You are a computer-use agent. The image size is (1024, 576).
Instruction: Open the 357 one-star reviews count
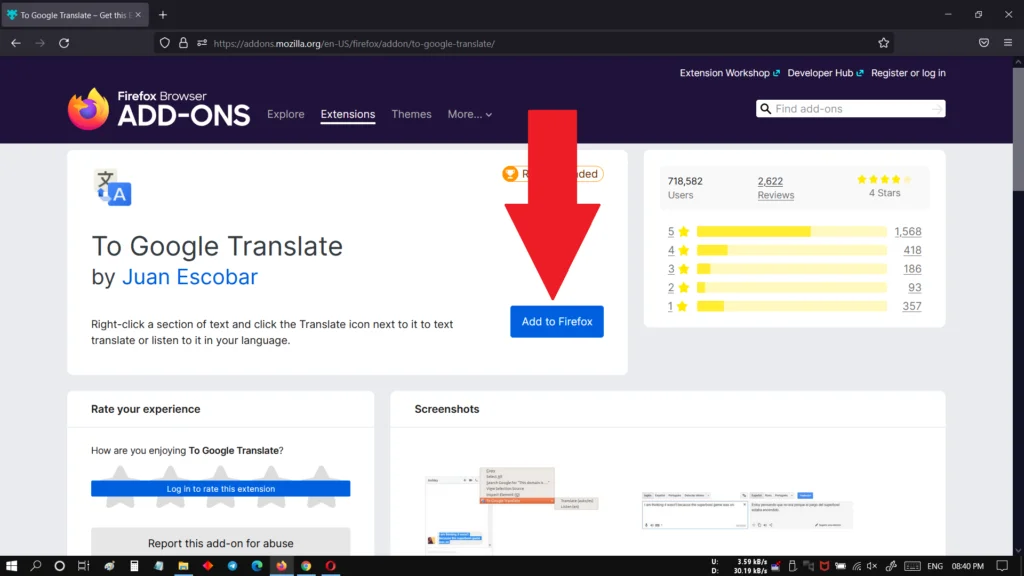[912, 306]
